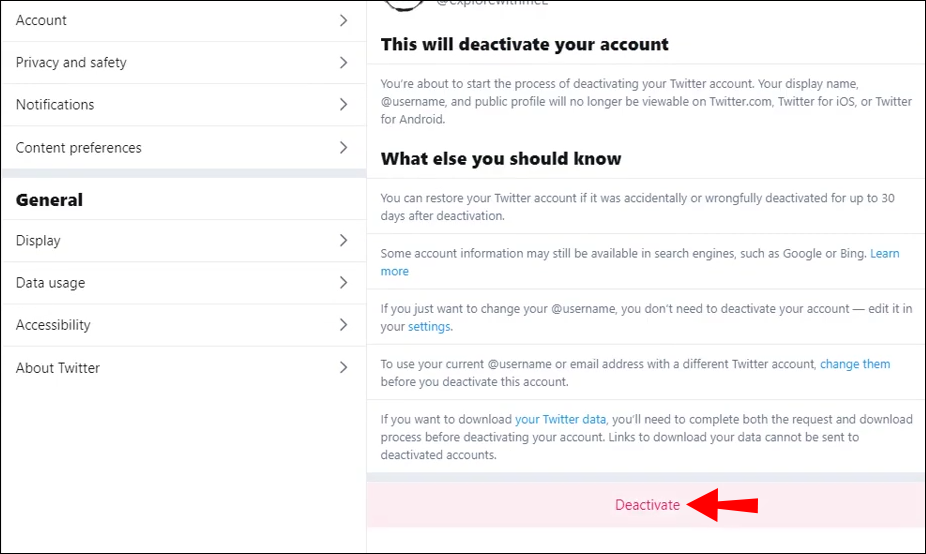Screen dimensions: 926x554
Task: Select the Display settings label
Action: click(x=38, y=241)
